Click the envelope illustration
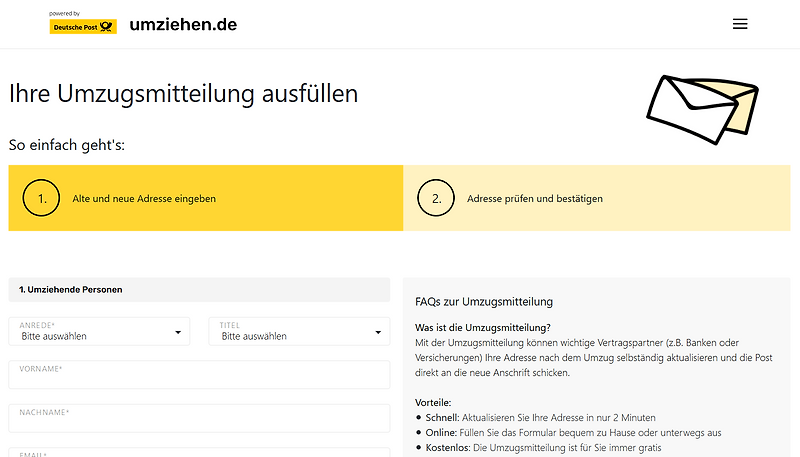This screenshot has width=800, height=457. coord(702,109)
